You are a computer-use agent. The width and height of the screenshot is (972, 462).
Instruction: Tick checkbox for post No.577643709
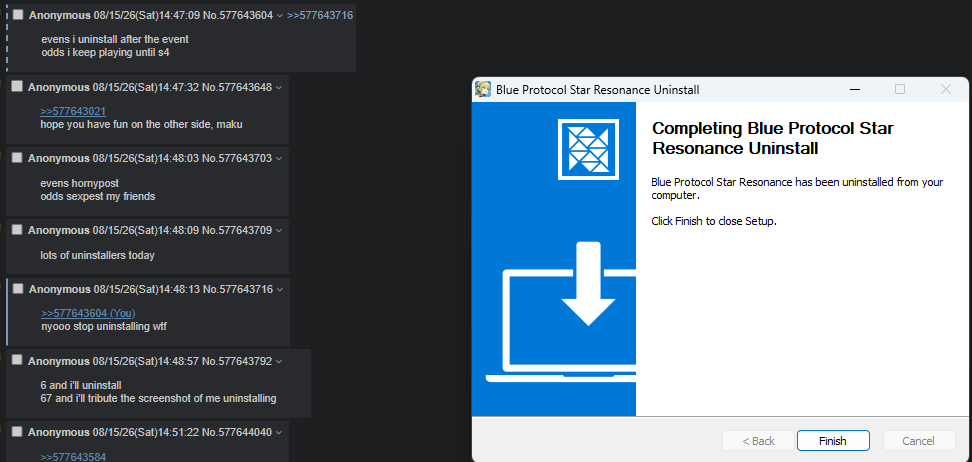[x=17, y=229]
